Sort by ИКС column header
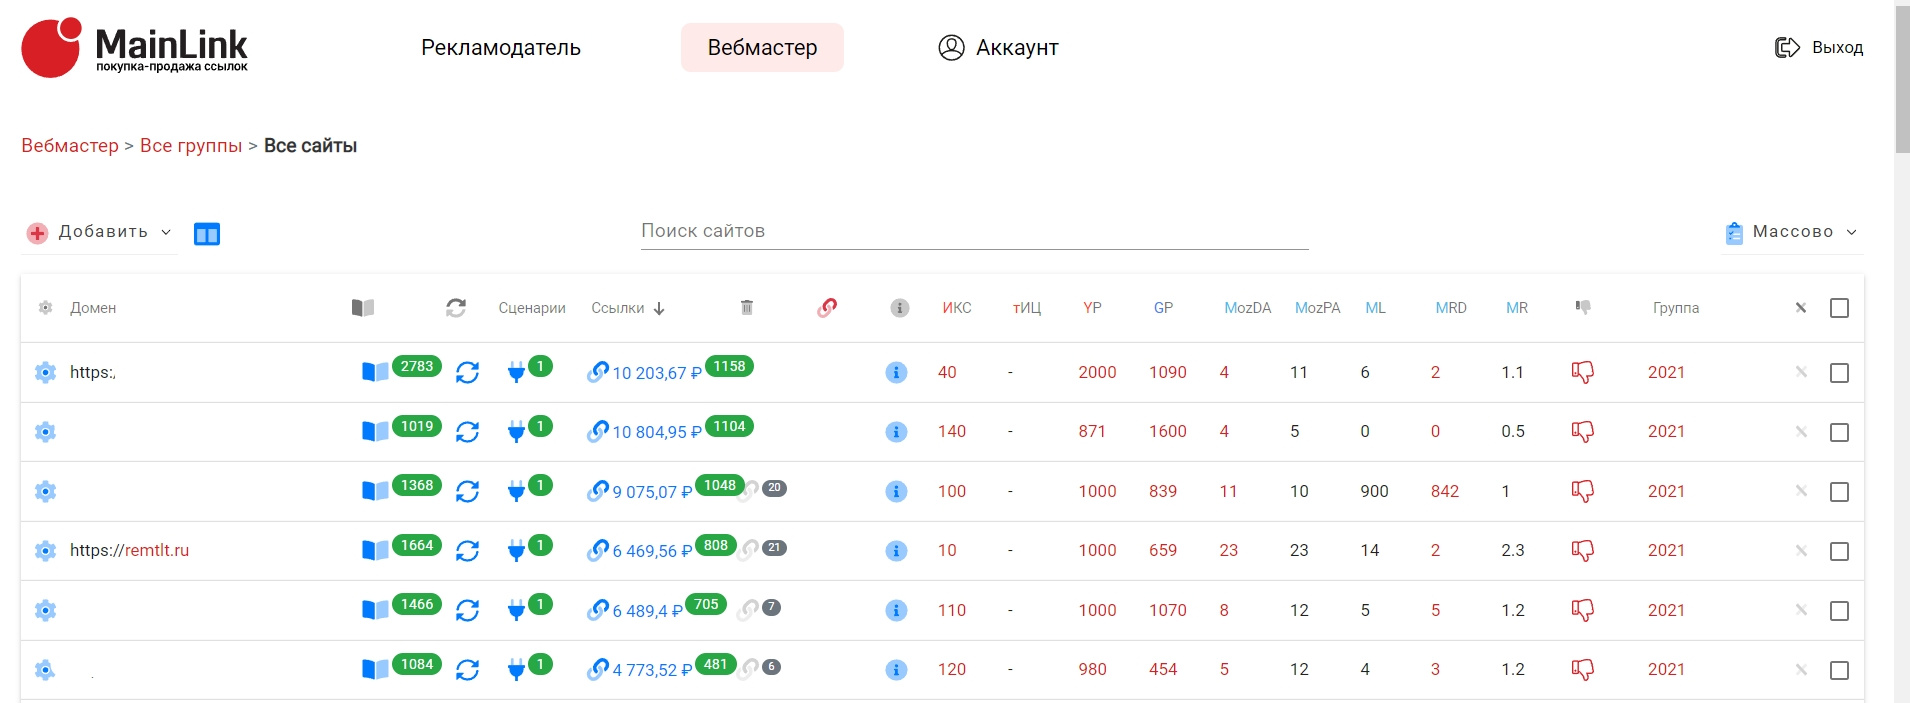This screenshot has width=1910, height=703. tap(956, 308)
